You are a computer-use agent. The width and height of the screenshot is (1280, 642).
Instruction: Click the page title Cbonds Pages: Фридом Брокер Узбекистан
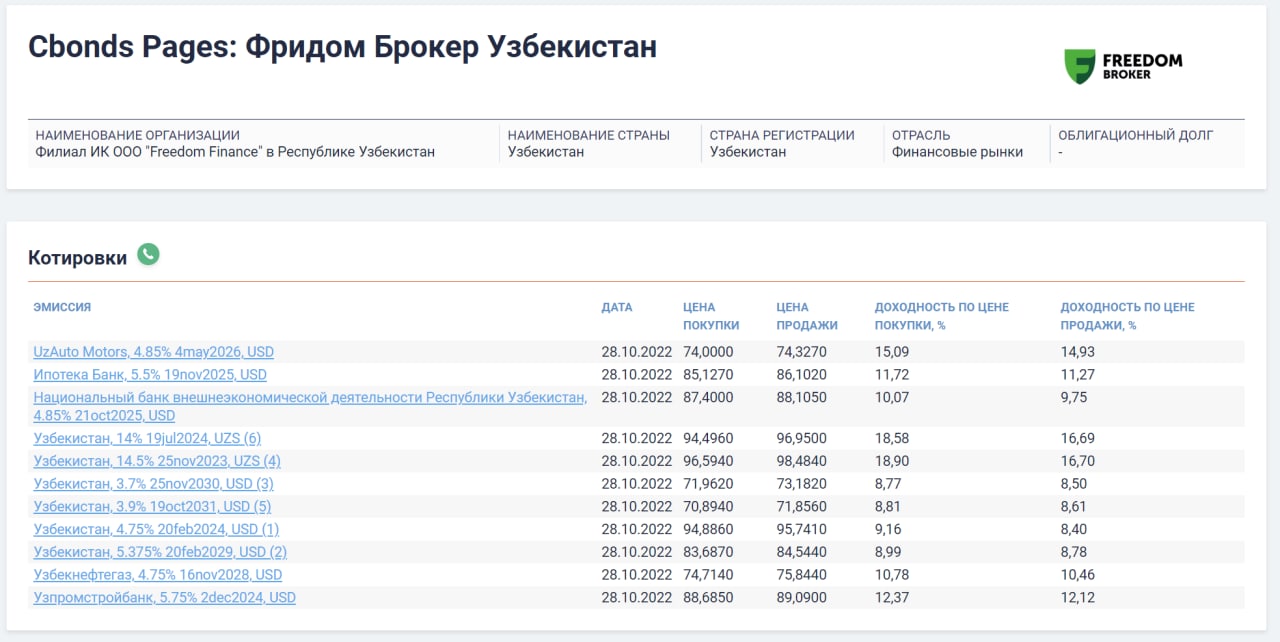coord(343,47)
